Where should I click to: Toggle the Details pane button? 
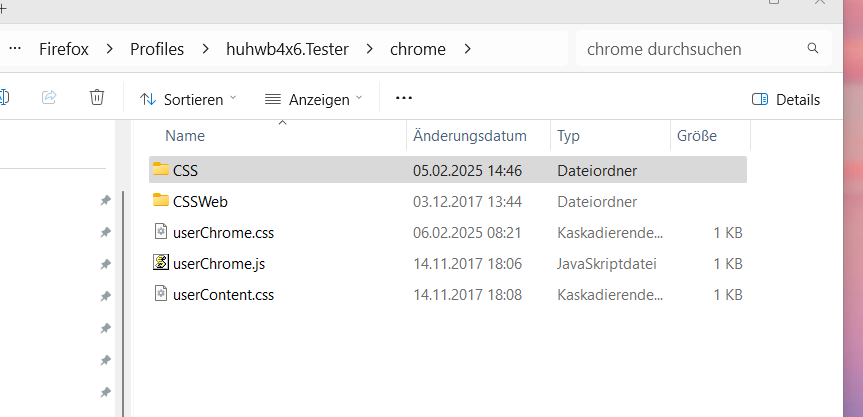[x=786, y=99]
